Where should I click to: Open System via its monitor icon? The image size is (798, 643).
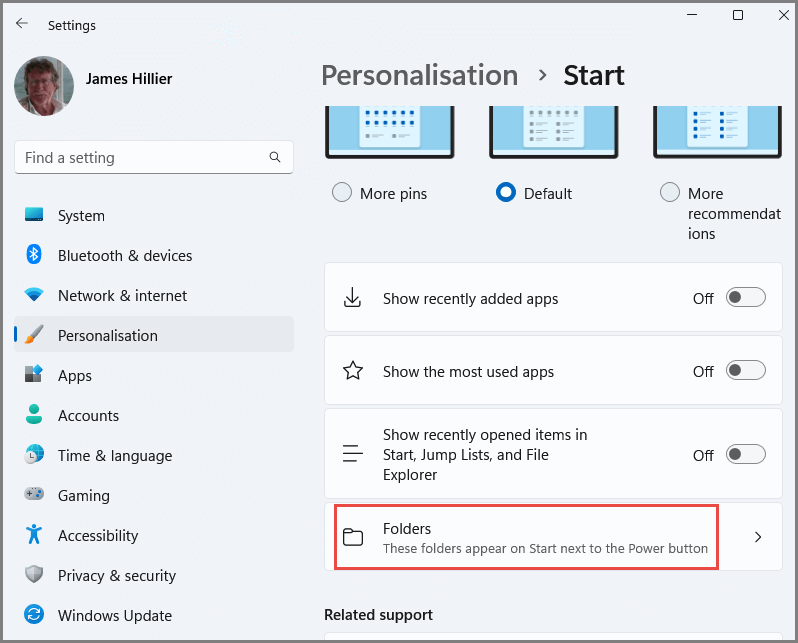click(34, 214)
